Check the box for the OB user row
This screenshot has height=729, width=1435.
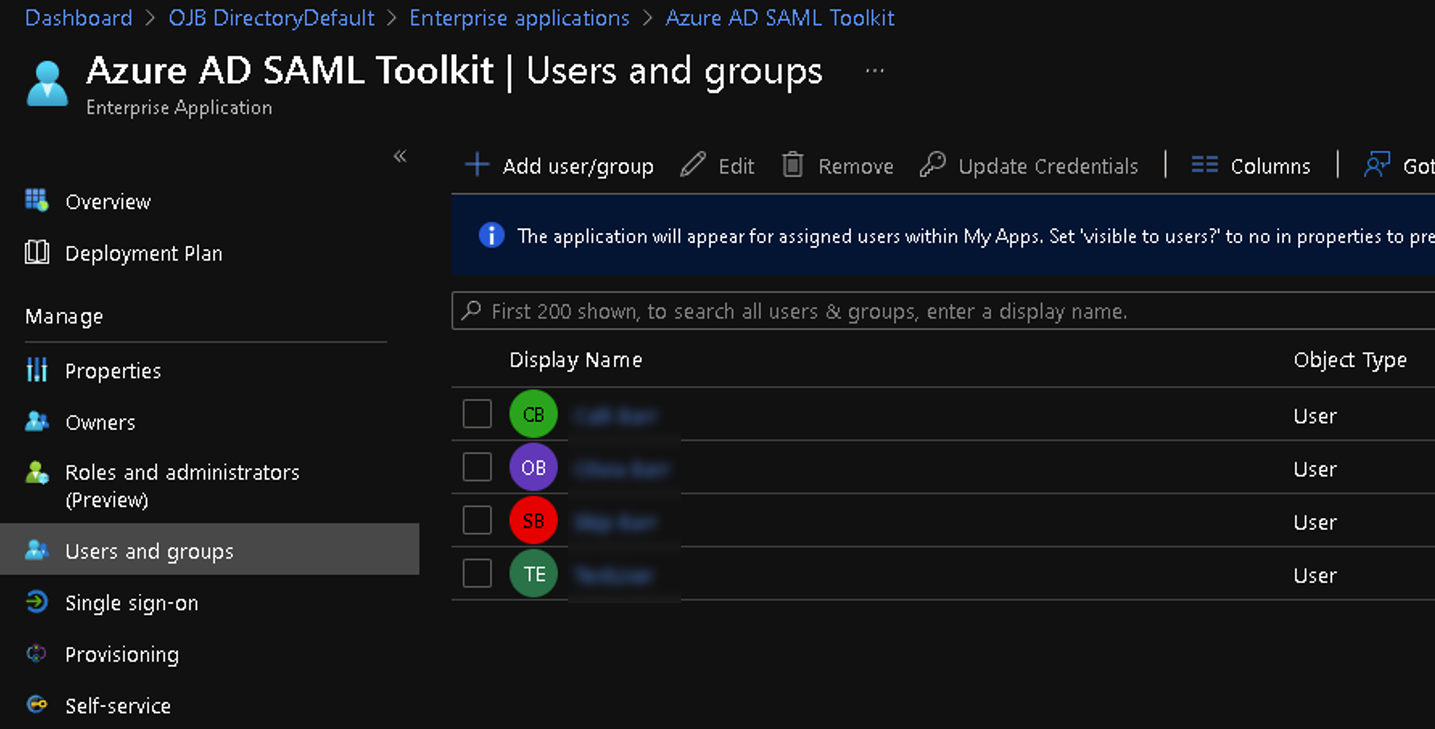(477, 467)
